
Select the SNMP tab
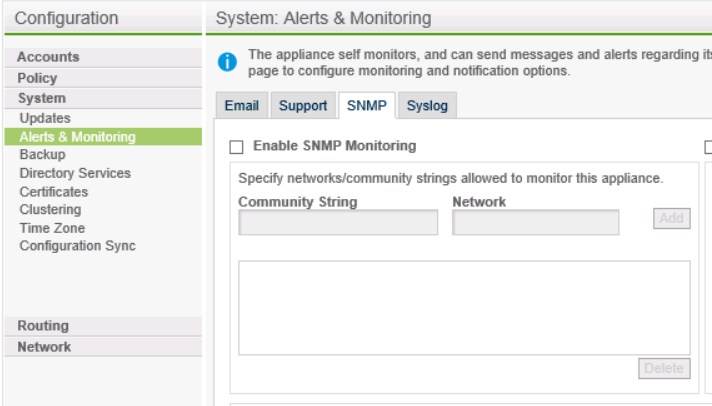pyautogui.click(x=364, y=106)
